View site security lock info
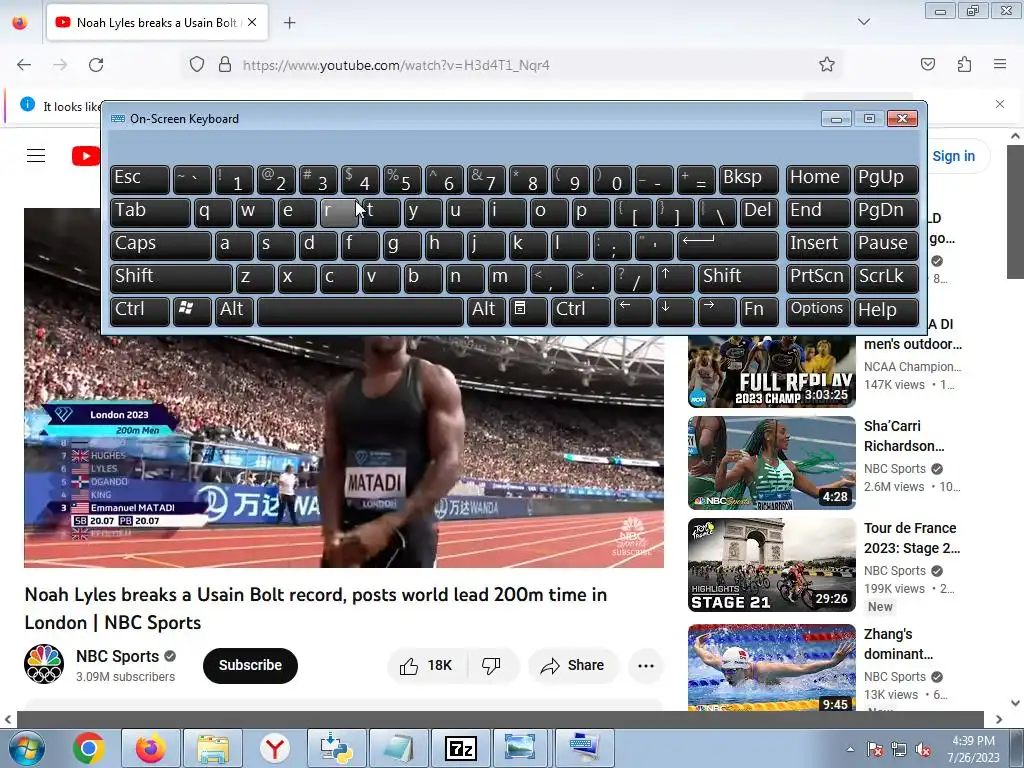The image size is (1024, 768). coord(225,65)
